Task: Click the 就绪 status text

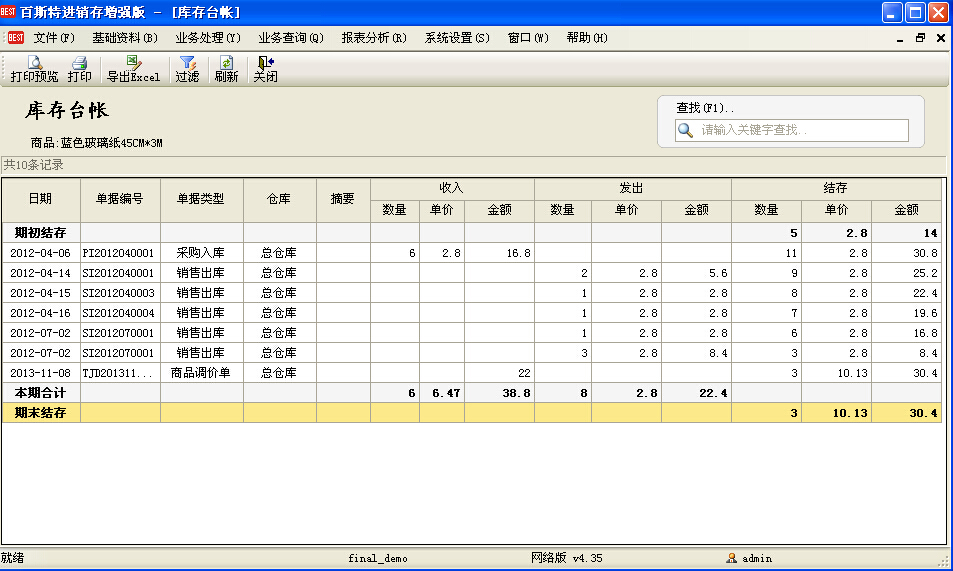Action: (12, 558)
